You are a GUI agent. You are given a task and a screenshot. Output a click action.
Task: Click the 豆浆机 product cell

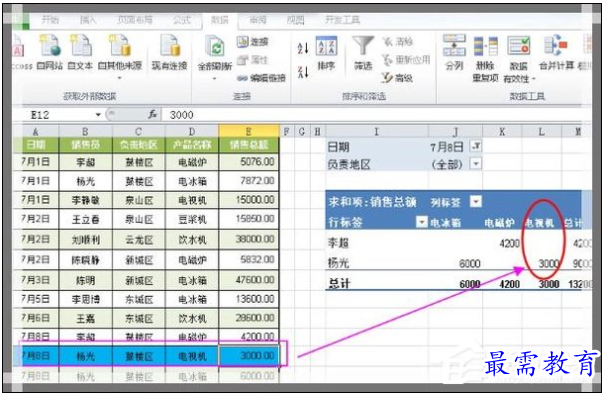[192, 220]
